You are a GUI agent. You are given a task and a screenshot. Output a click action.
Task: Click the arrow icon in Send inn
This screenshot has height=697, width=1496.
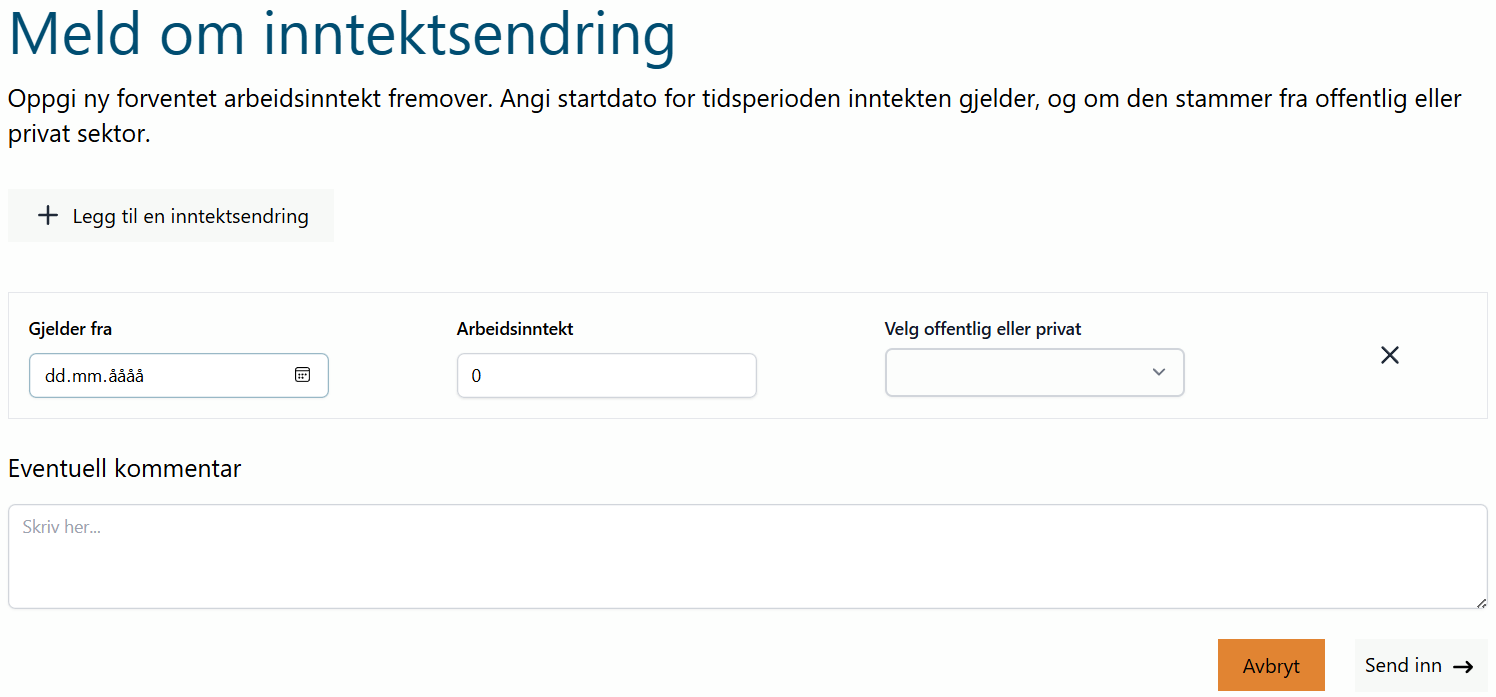(x=1463, y=667)
